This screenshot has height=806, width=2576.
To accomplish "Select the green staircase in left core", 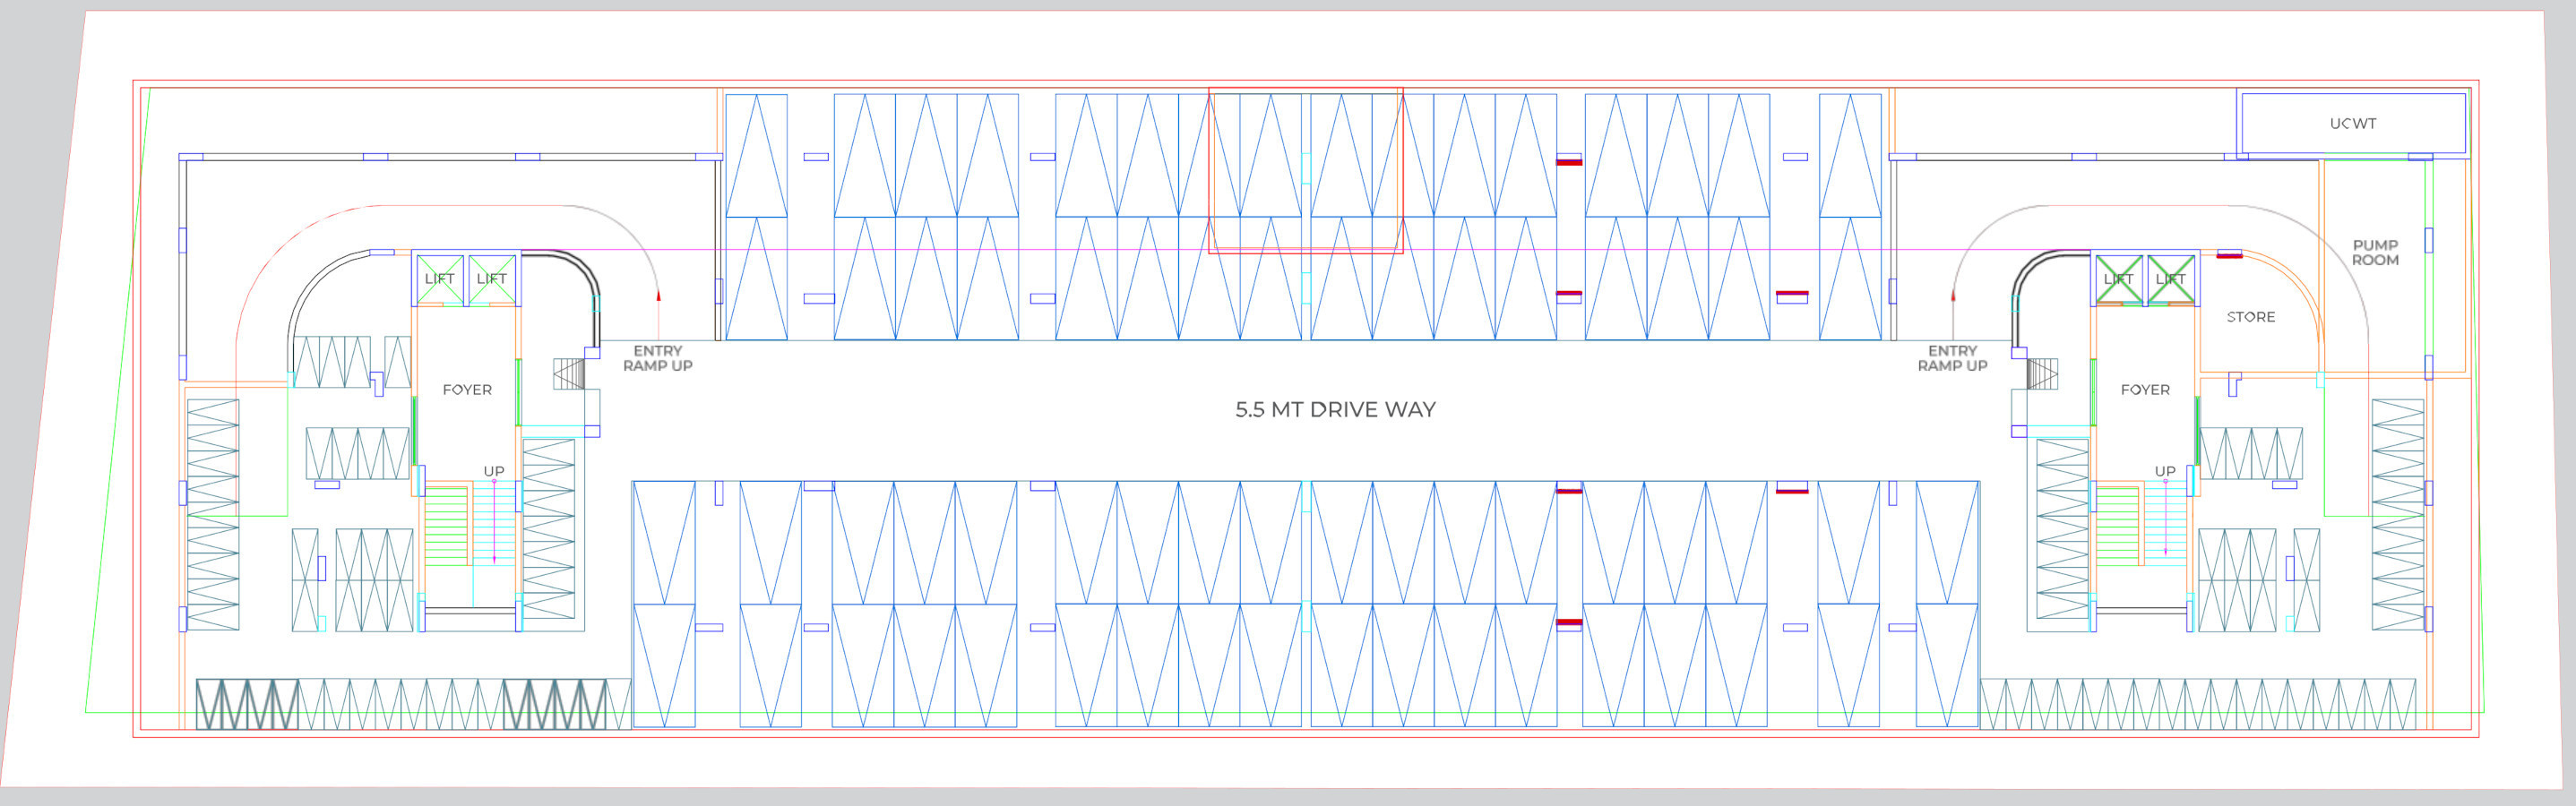I will click(x=446, y=525).
